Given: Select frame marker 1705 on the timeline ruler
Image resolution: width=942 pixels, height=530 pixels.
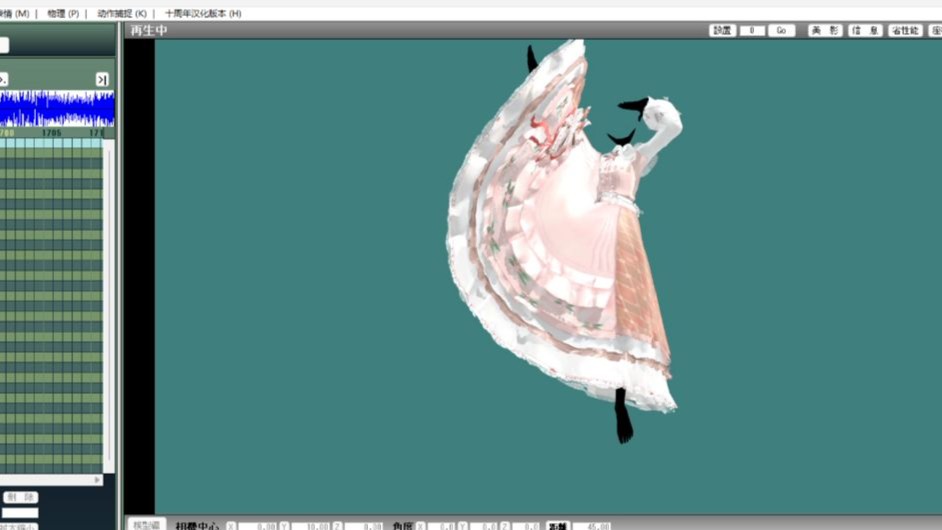Looking at the screenshot, I should click(x=52, y=133).
